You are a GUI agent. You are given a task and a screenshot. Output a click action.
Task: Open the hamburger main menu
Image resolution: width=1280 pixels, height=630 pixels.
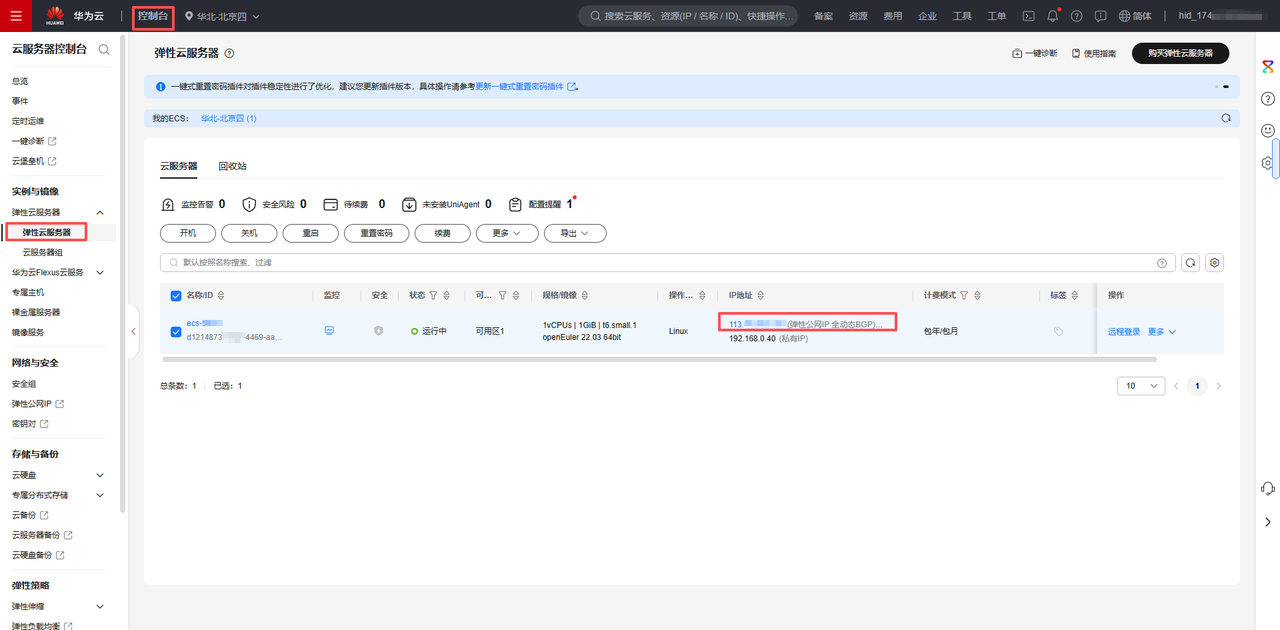(x=15, y=16)
